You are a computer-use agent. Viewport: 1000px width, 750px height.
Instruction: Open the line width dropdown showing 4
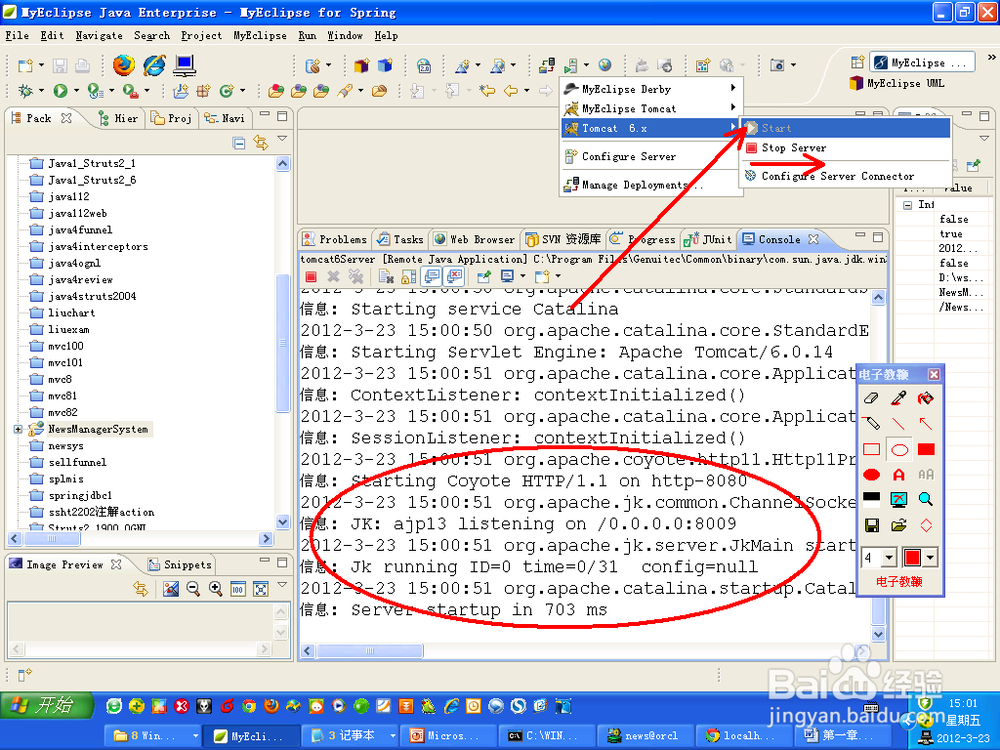(889, 558)
